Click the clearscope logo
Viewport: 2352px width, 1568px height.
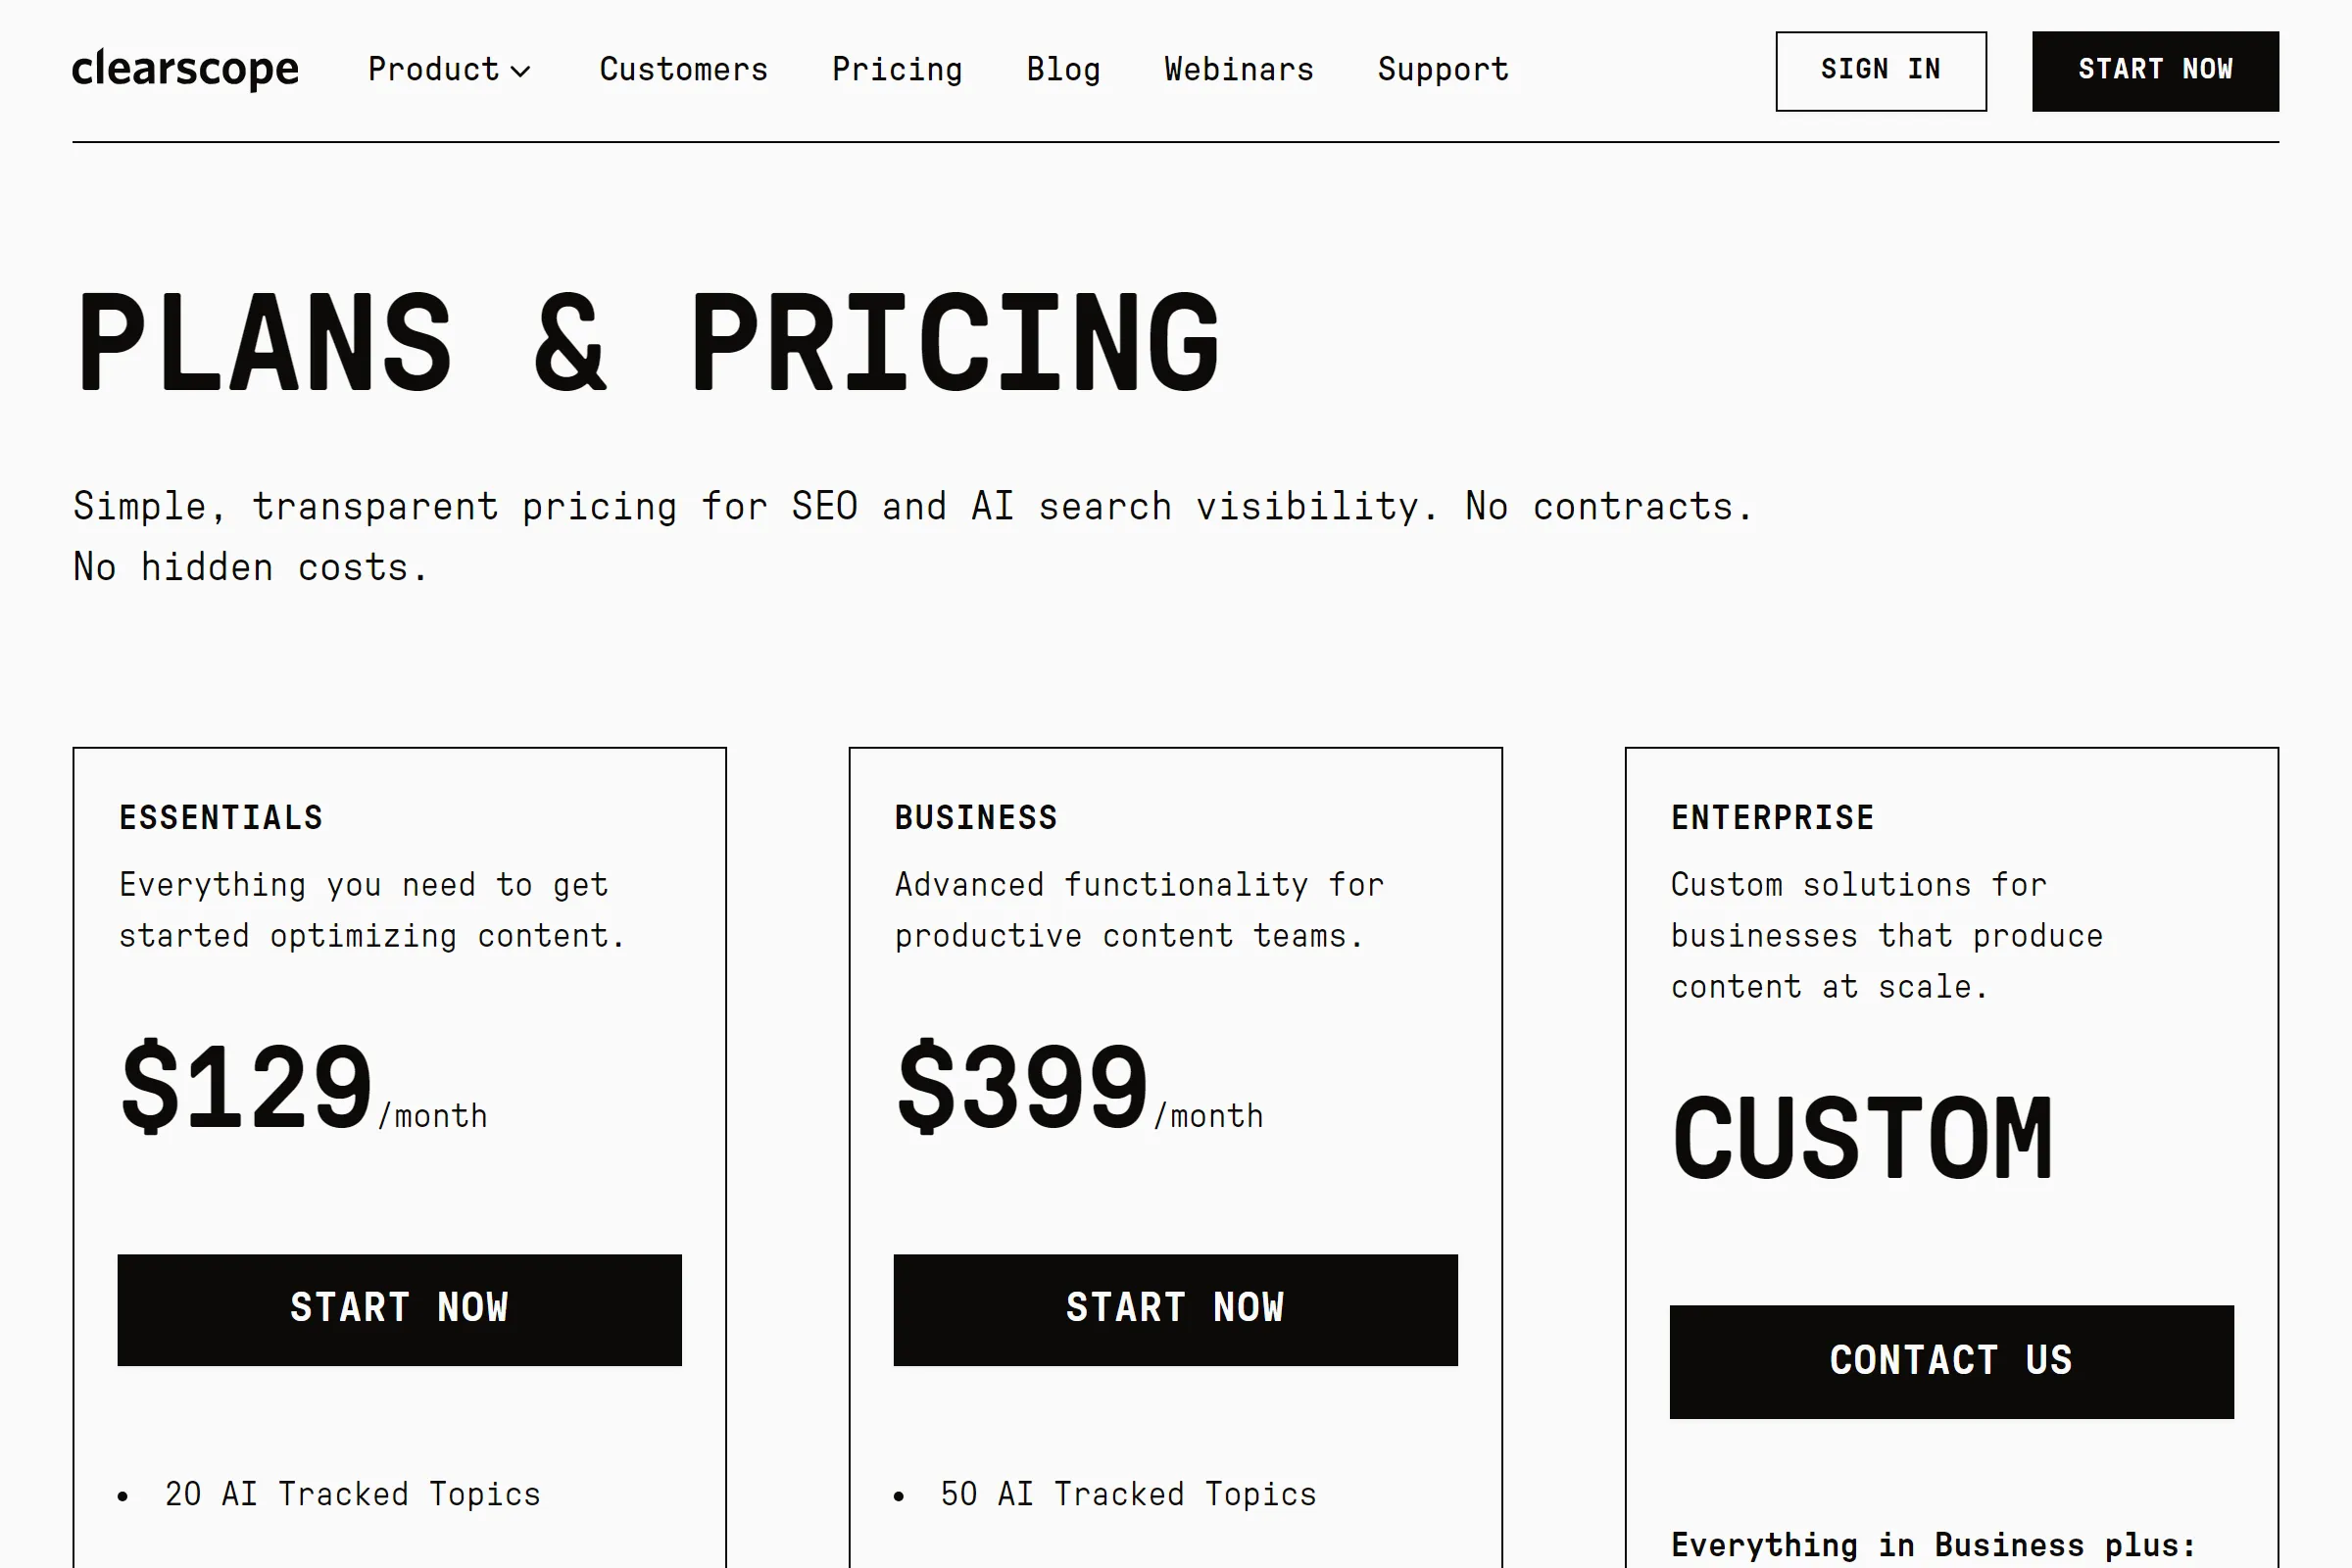tap(186, 68)
